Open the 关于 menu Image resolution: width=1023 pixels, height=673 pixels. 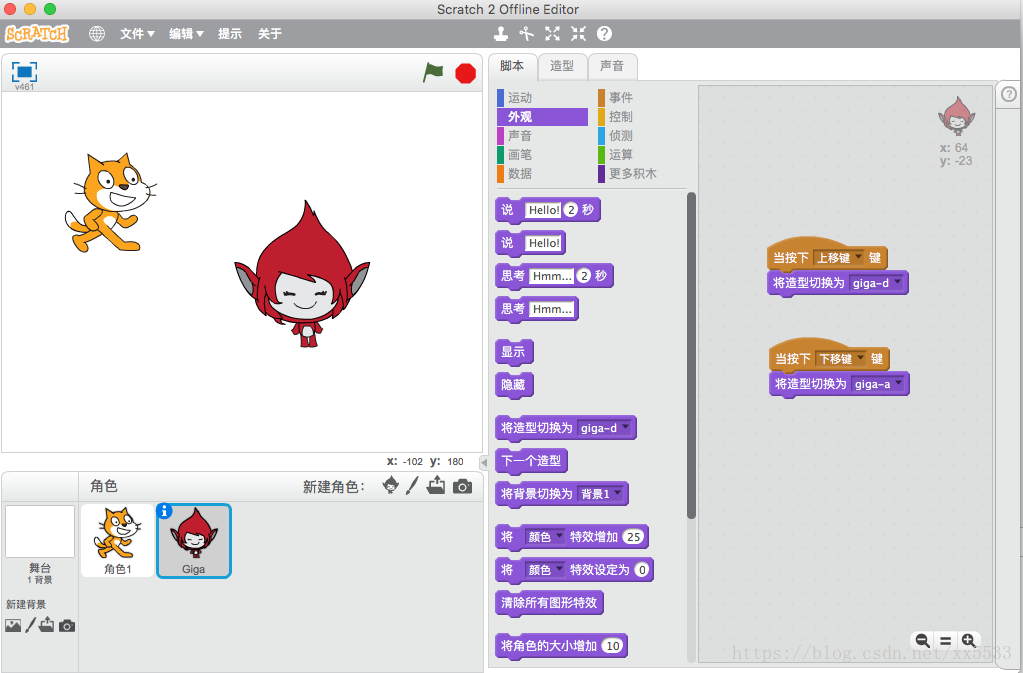(x=269, y=34)
